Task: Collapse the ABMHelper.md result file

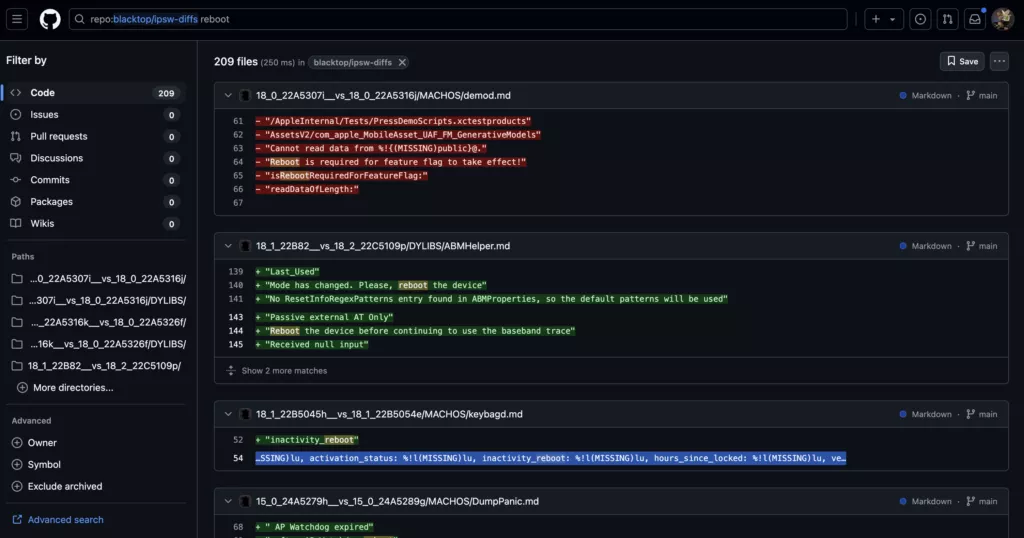Action: click(x=229, y=246)
